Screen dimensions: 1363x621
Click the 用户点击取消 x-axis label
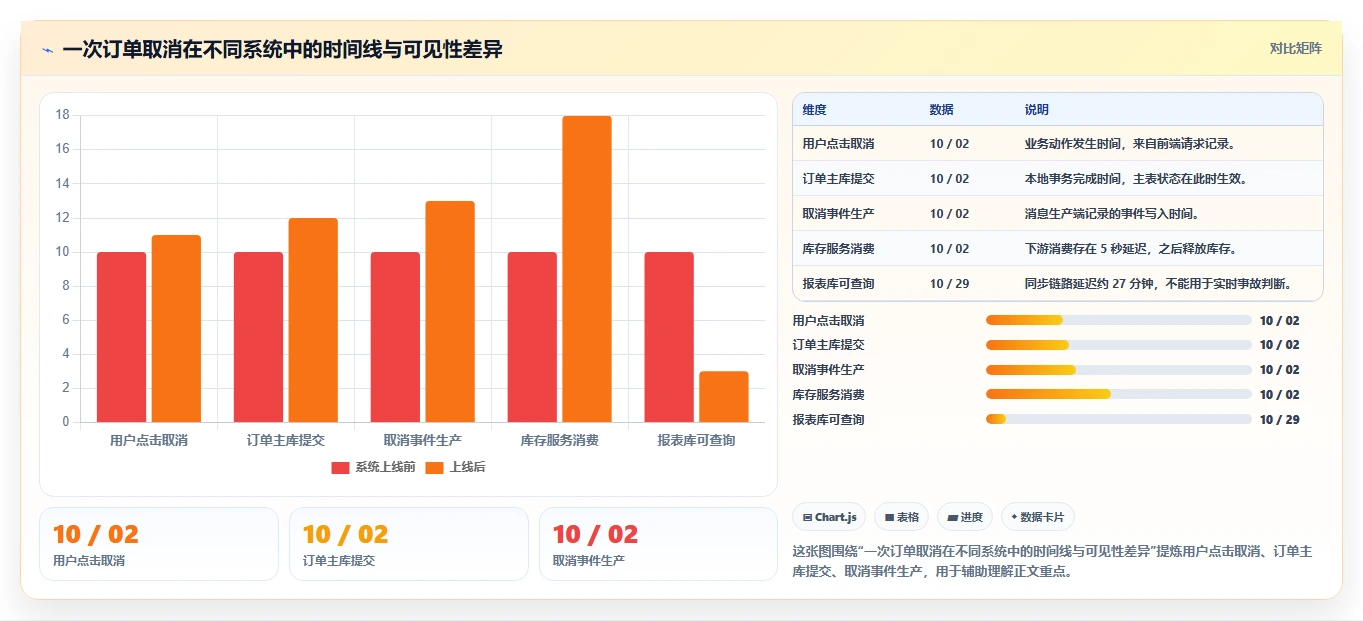pyautogui.click(x=149, y=440)
